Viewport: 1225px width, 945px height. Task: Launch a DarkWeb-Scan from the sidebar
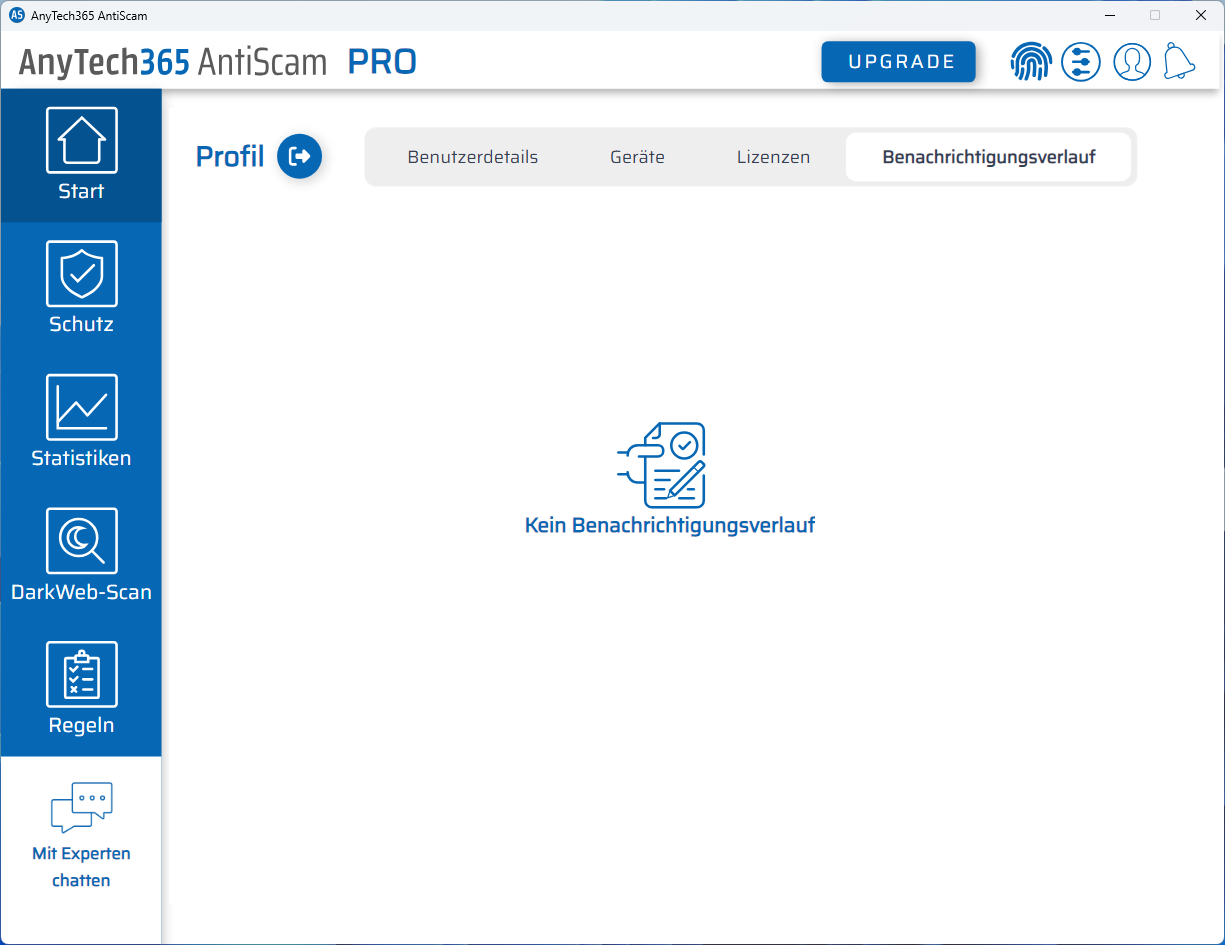[x=81, y=553]
